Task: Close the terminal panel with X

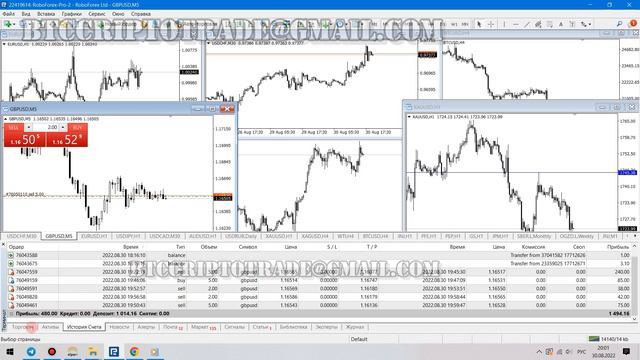Action: coord(3,245)
